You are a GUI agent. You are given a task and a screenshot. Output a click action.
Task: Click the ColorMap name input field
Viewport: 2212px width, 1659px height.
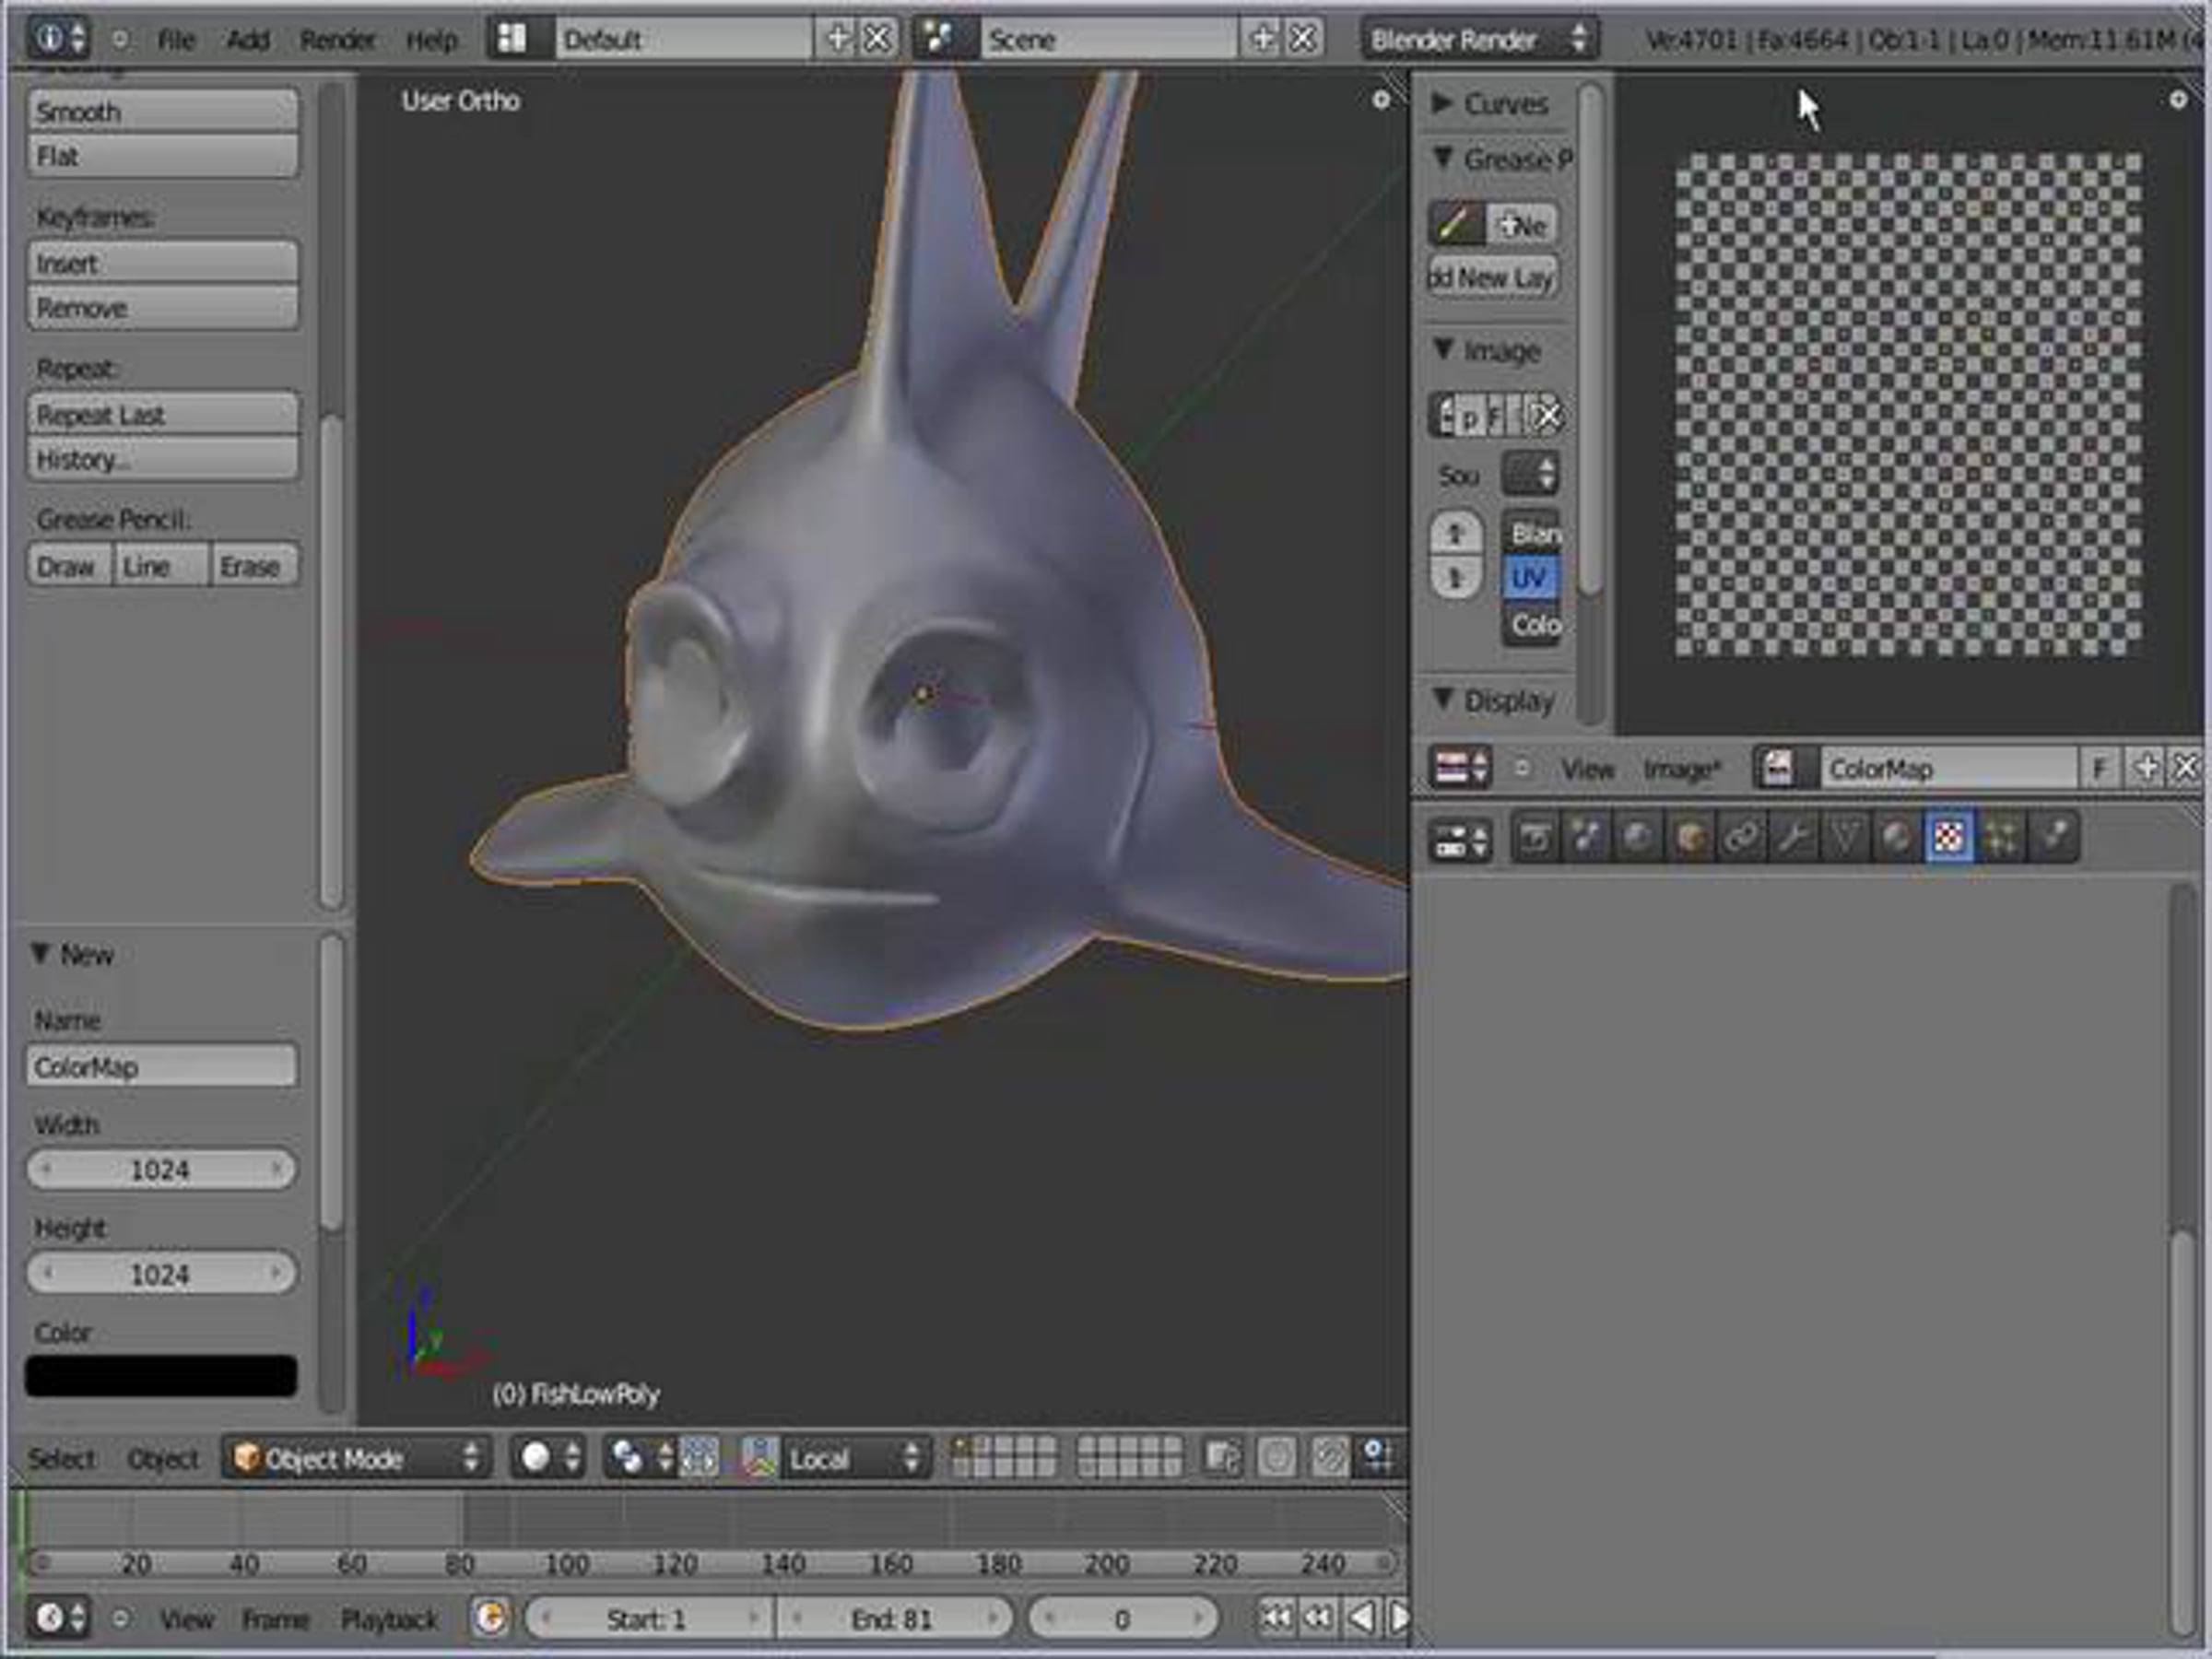point(161,1067)
